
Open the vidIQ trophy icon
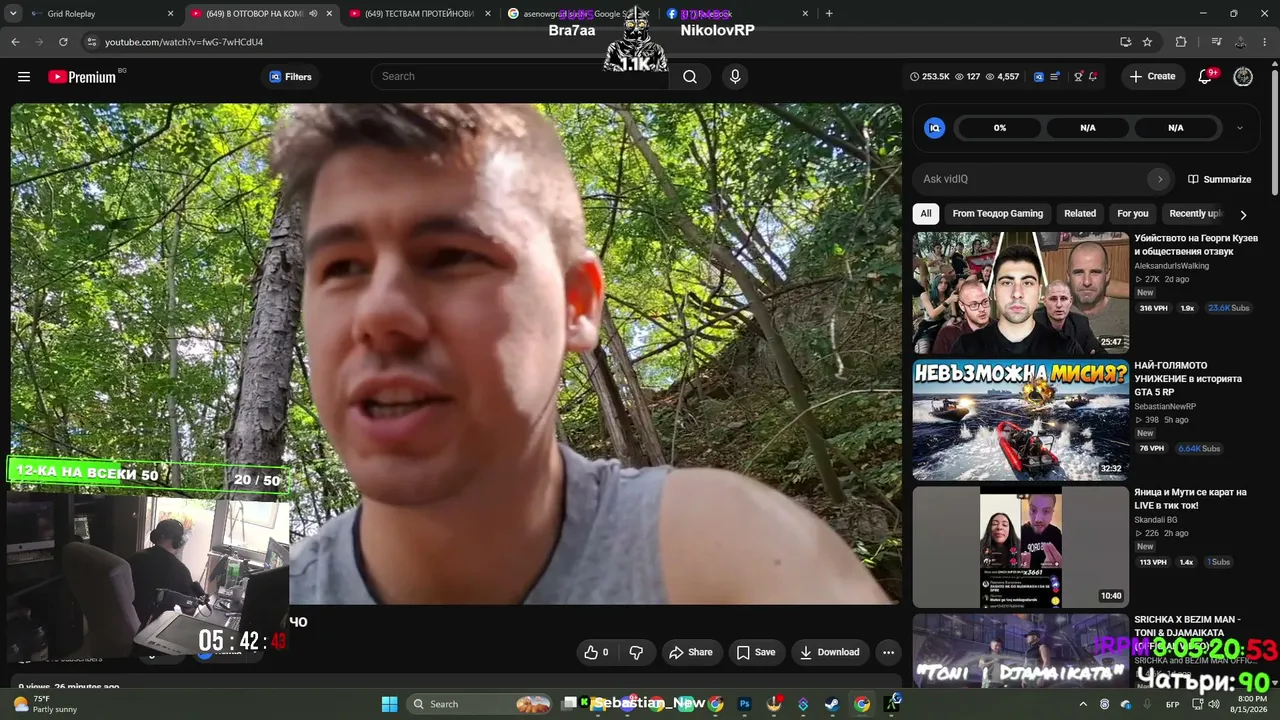1078,77
